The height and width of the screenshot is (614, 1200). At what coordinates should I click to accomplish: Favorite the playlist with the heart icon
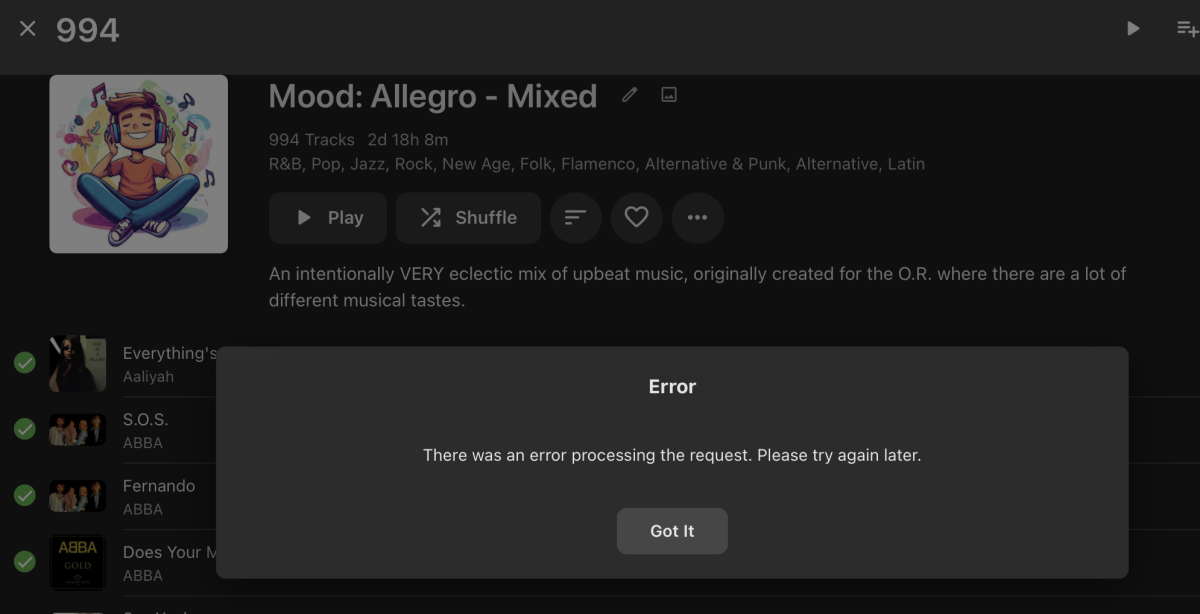[x=636, y=217]
